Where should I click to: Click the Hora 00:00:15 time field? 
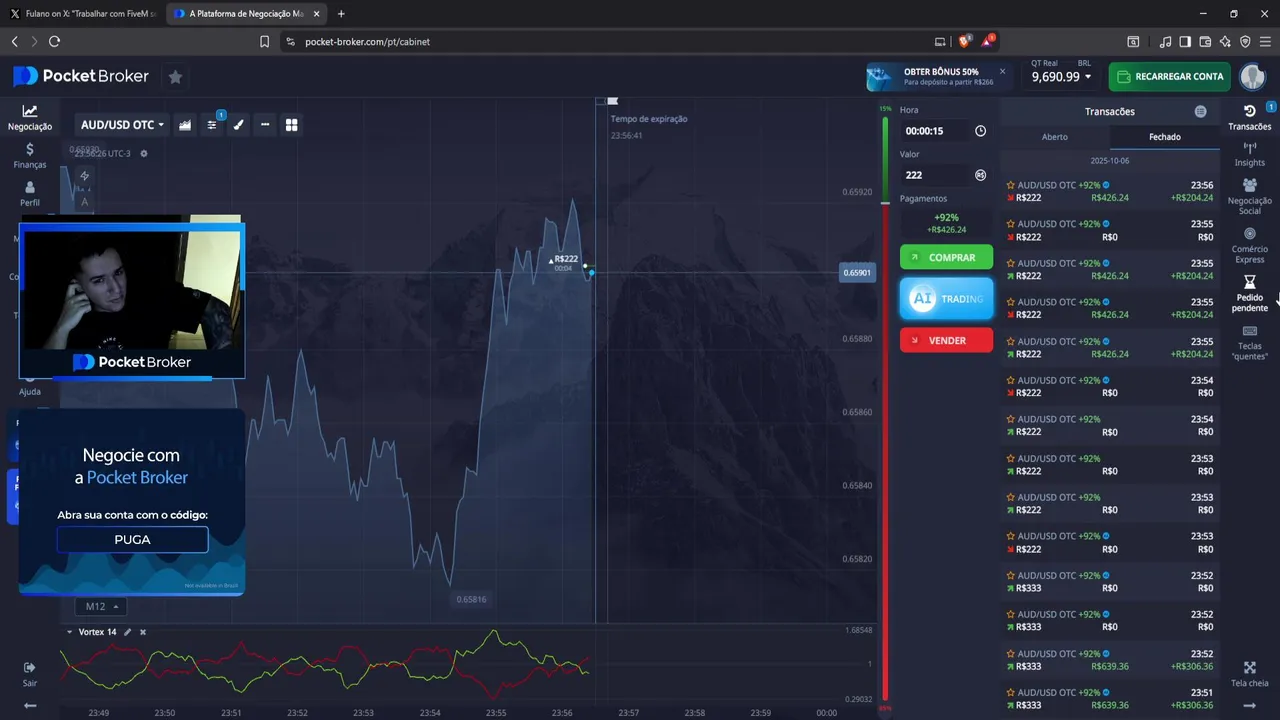tap(935, 131)
